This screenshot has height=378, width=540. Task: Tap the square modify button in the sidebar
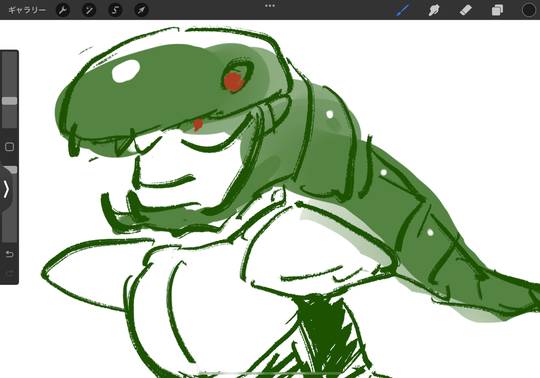pos(9,147)
